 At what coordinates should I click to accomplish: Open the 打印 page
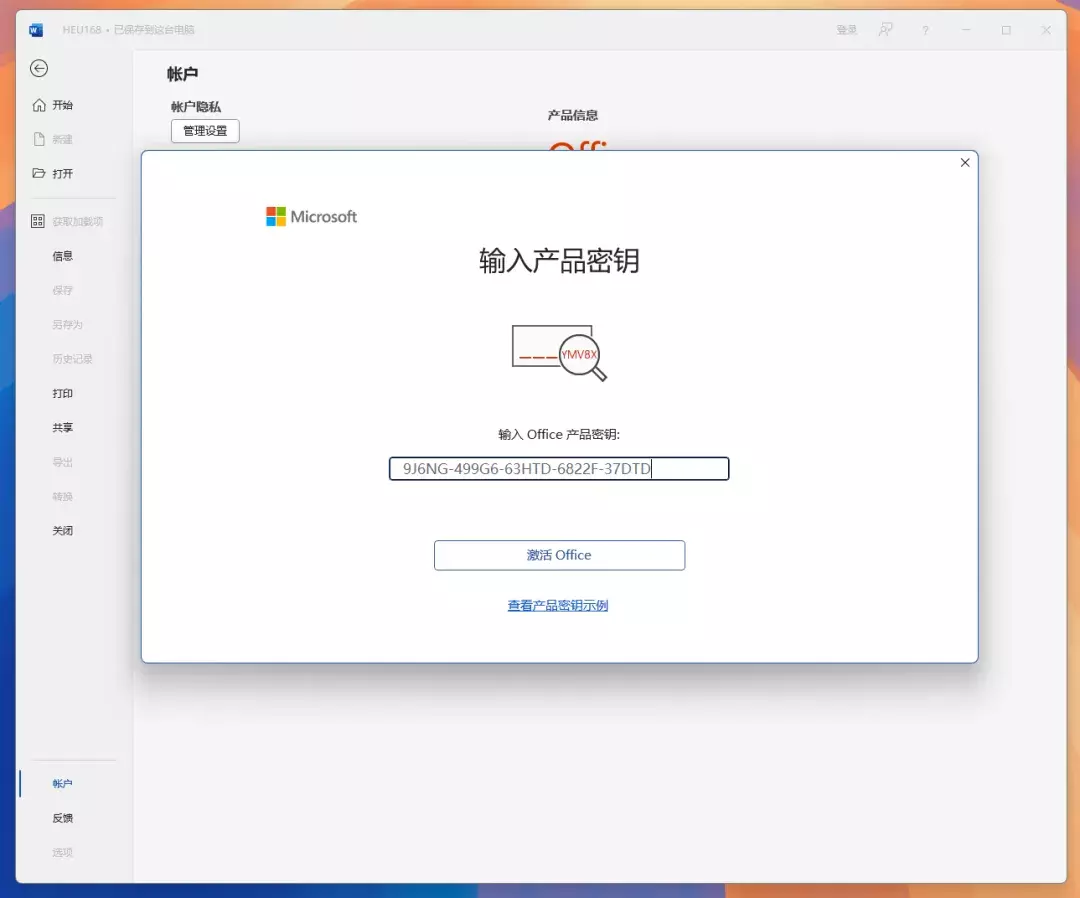tap(62, 393)
